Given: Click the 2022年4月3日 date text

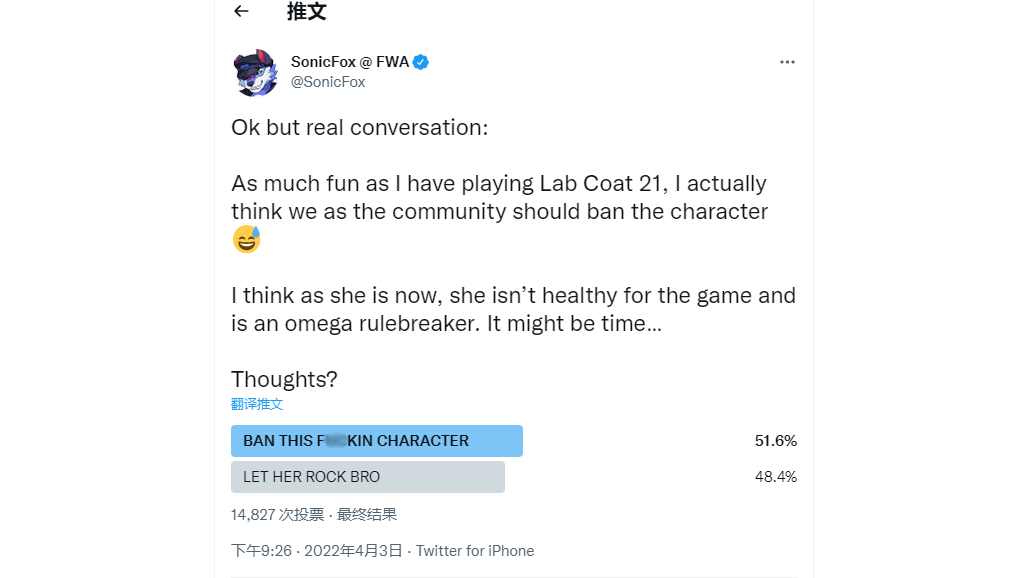Looking at the screenshot, I should point(353,551).
